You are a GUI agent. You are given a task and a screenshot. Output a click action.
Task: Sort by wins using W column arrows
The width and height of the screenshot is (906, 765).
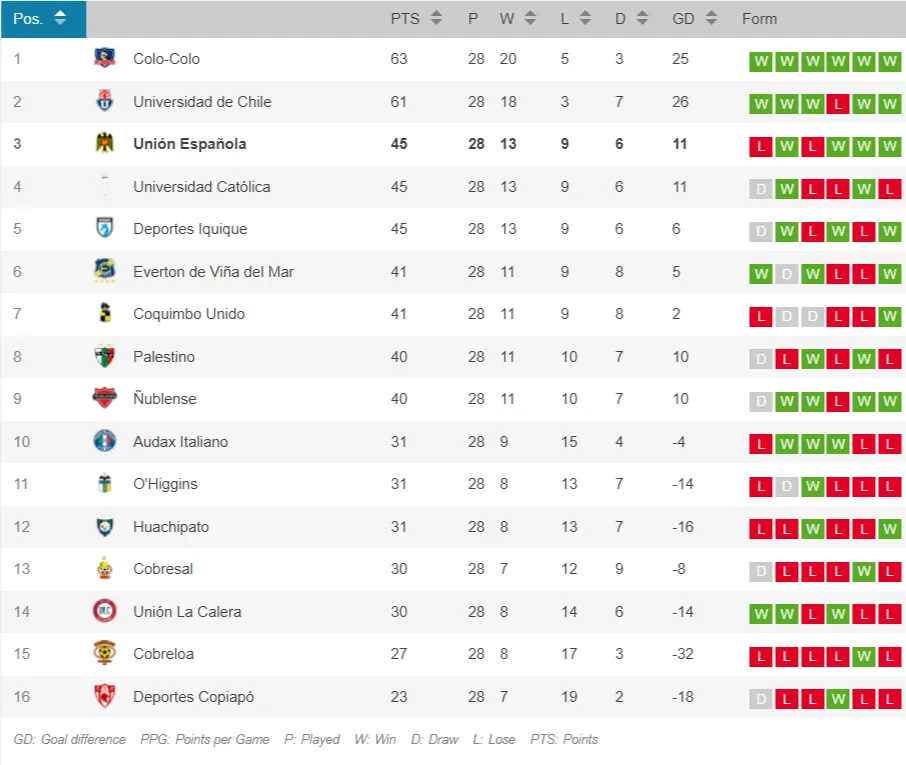(530, 19)
